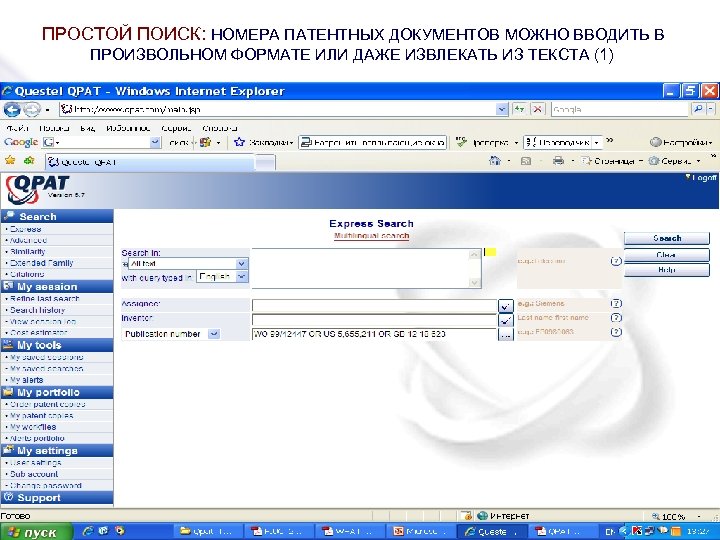720x540 pixels.
Task: Open the Help (Справка) menu
Action: click(x=219, y=128)
